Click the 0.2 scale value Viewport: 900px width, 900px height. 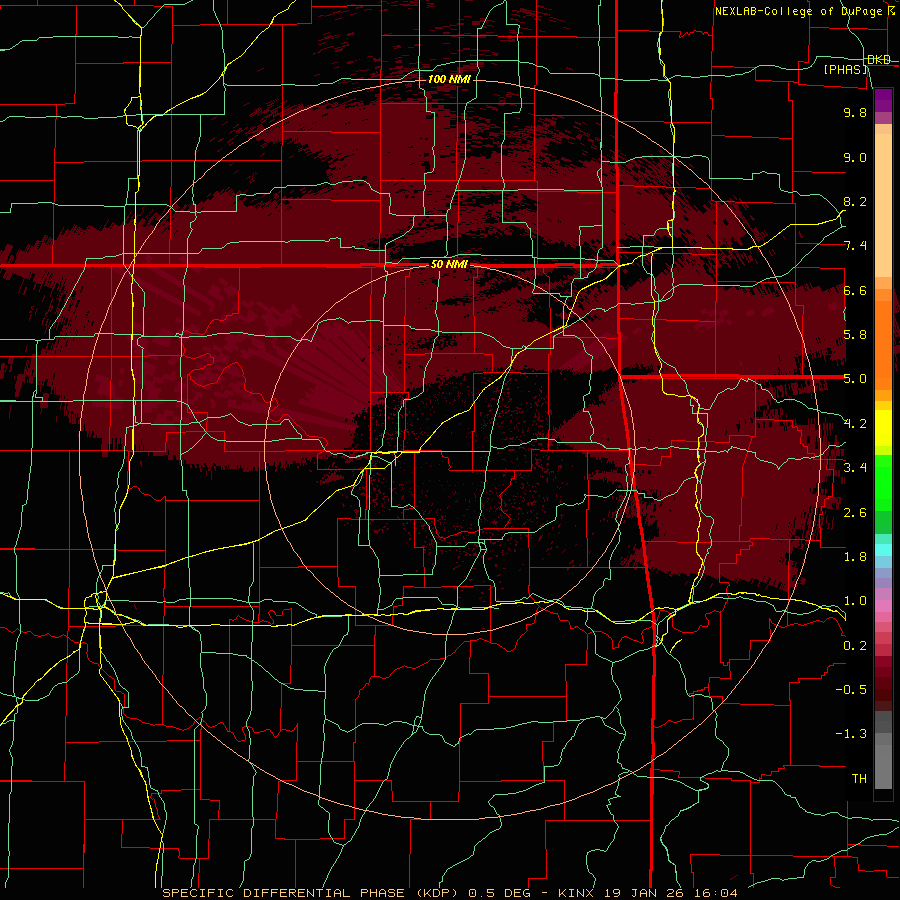coord(855,646)
